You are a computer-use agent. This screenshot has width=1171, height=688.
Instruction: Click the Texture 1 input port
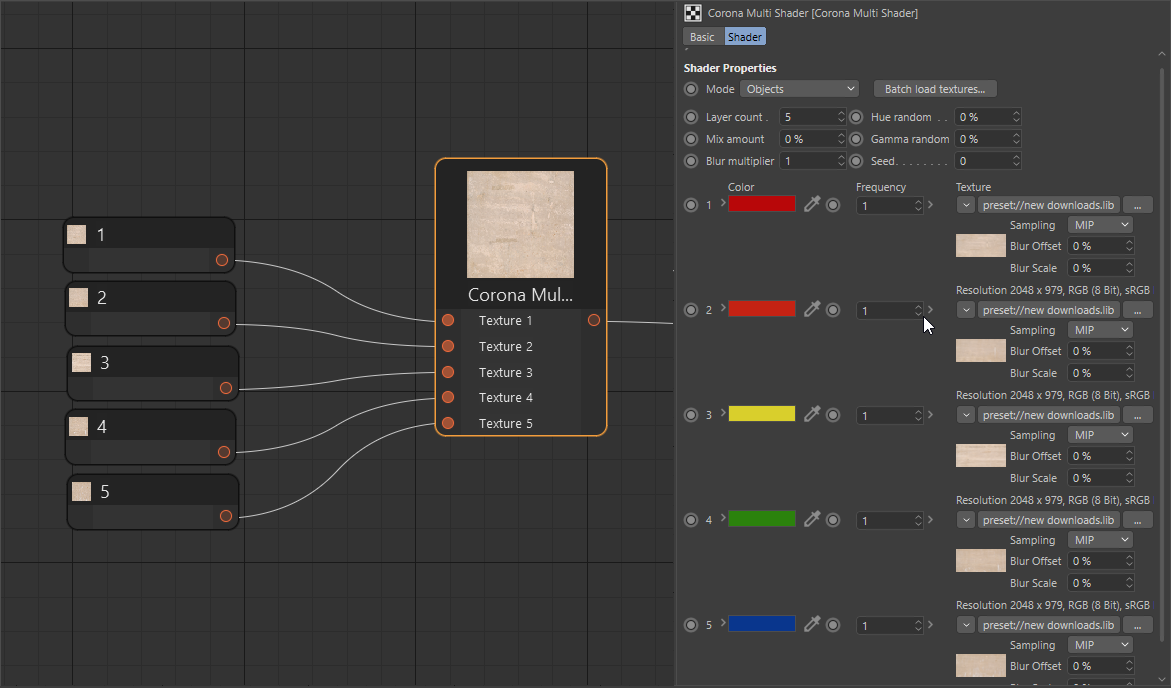pos(448,320)
